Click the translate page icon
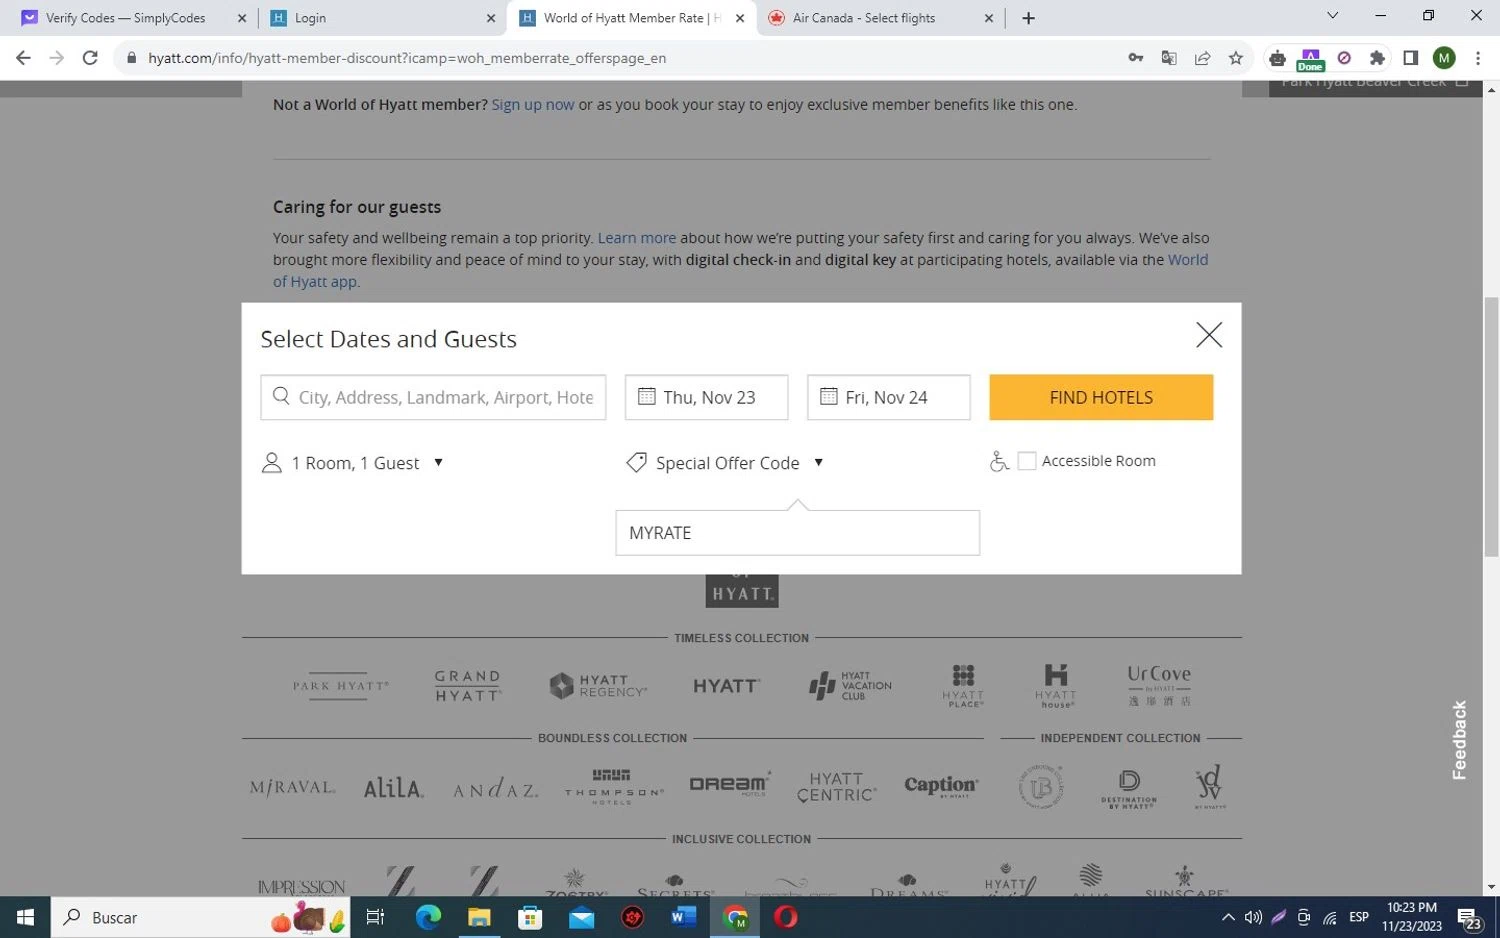This screenshot has height=938, width=1500. 1169,58
